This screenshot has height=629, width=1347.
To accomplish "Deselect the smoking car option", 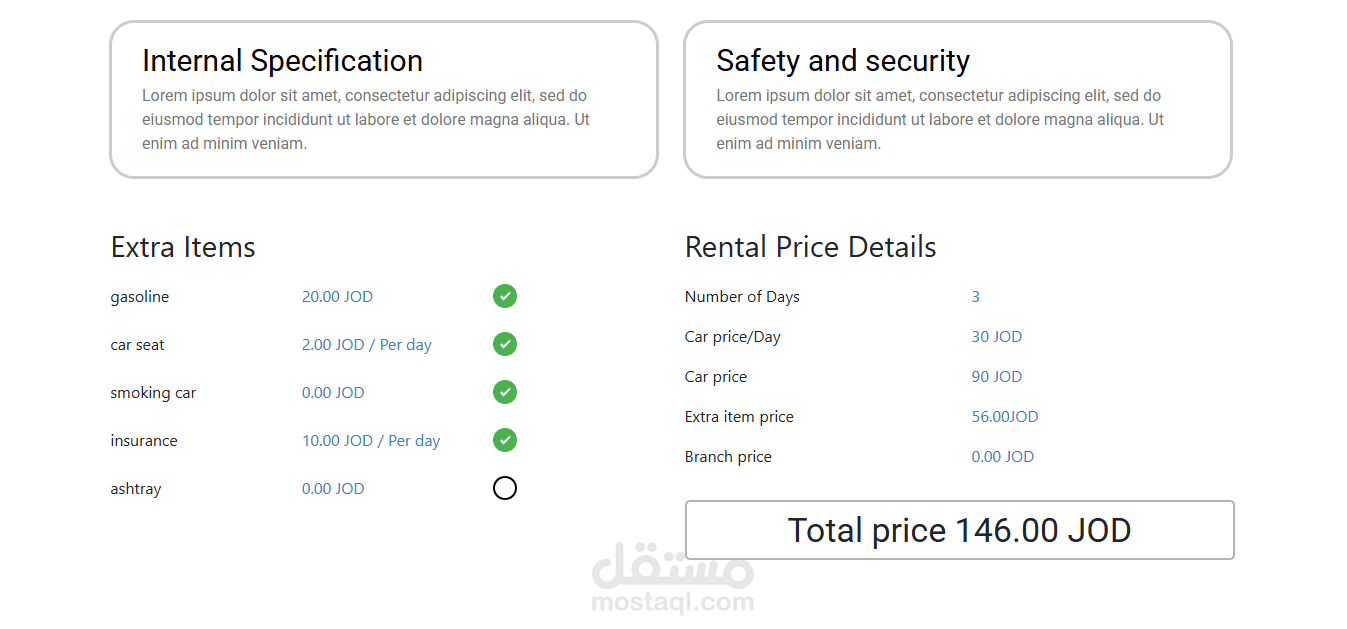I will coord(505,392).
